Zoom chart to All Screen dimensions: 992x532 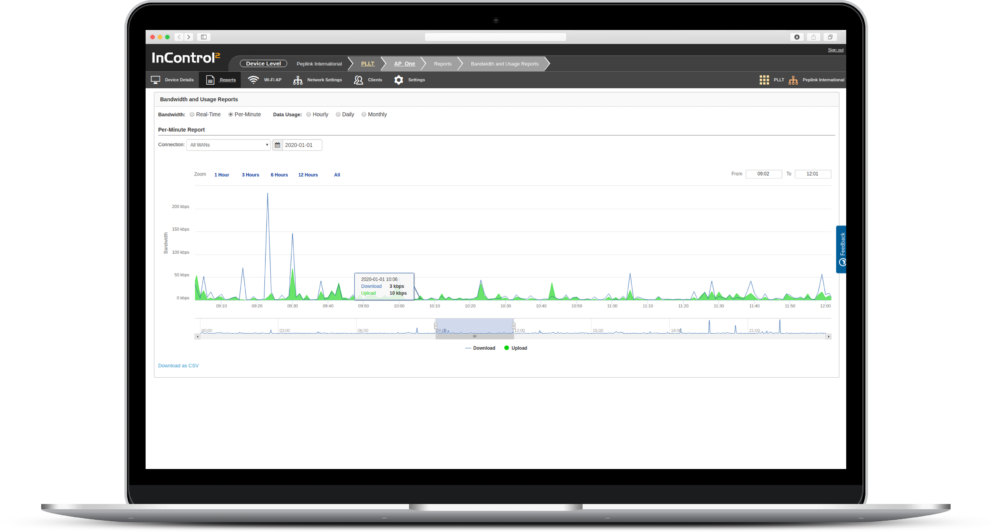[337, 175]
